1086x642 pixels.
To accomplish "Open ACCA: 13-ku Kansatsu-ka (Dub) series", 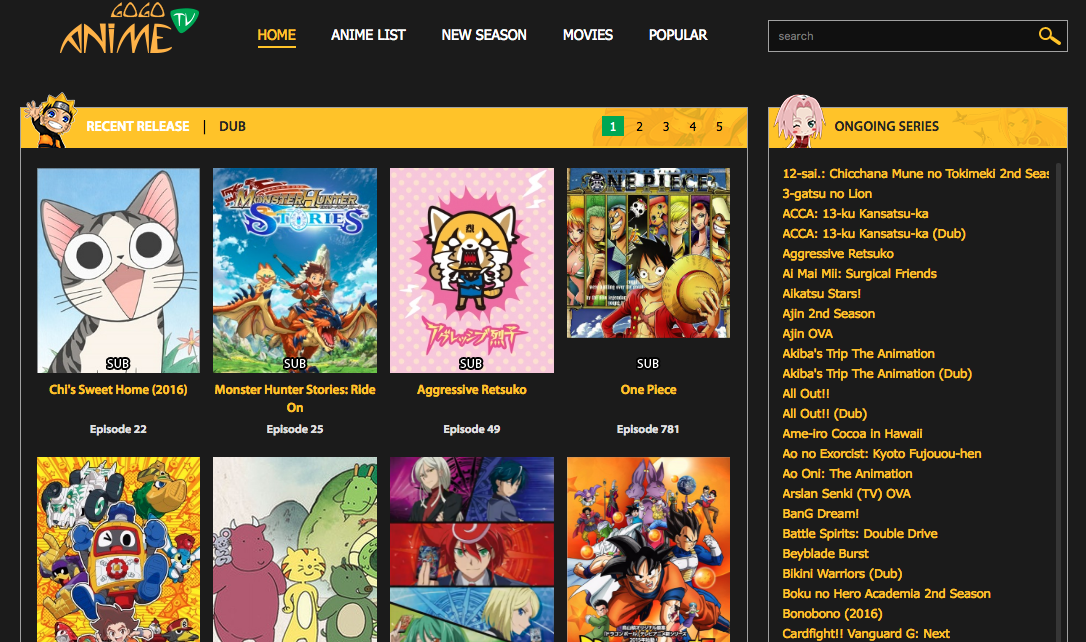I will 874,233.
